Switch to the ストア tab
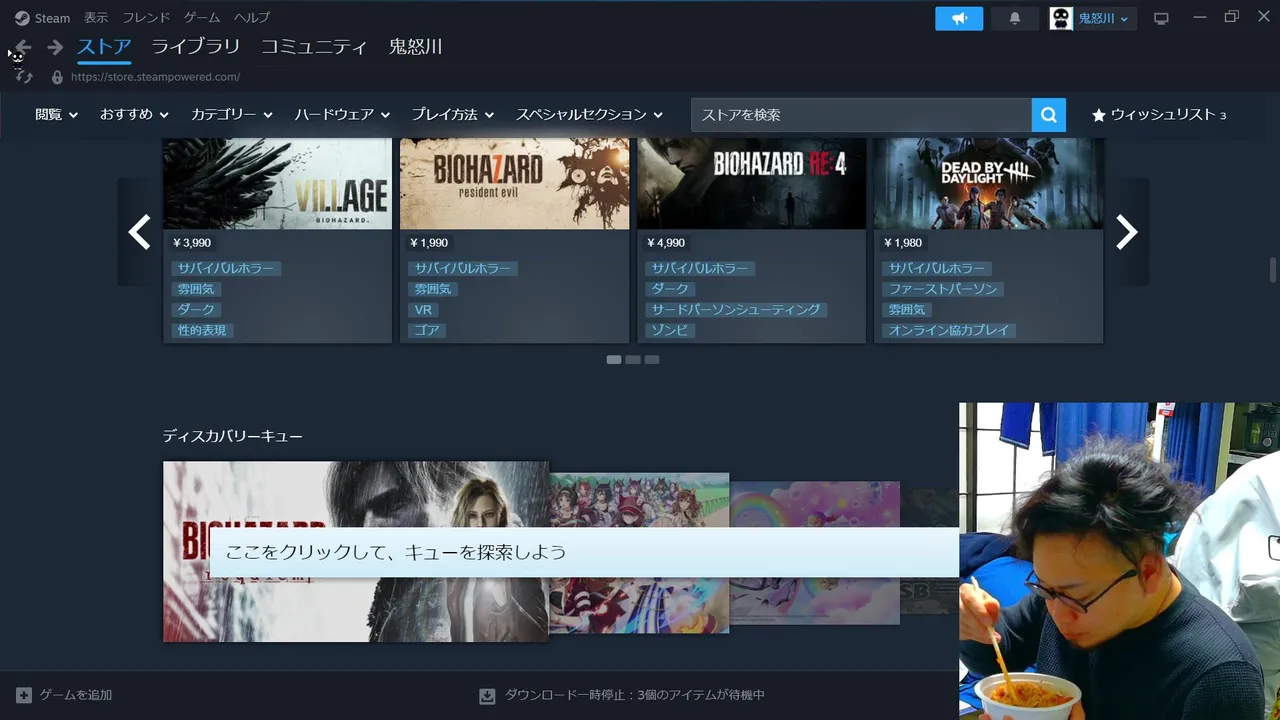 click(x=105, y=47)
